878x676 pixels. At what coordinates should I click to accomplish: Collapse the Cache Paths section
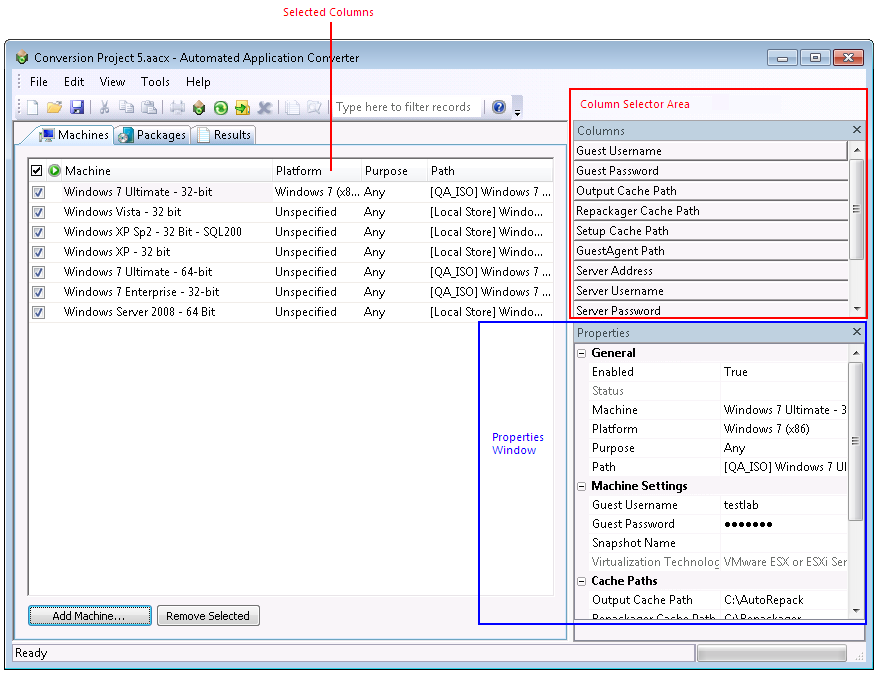[x=580, y=580]
